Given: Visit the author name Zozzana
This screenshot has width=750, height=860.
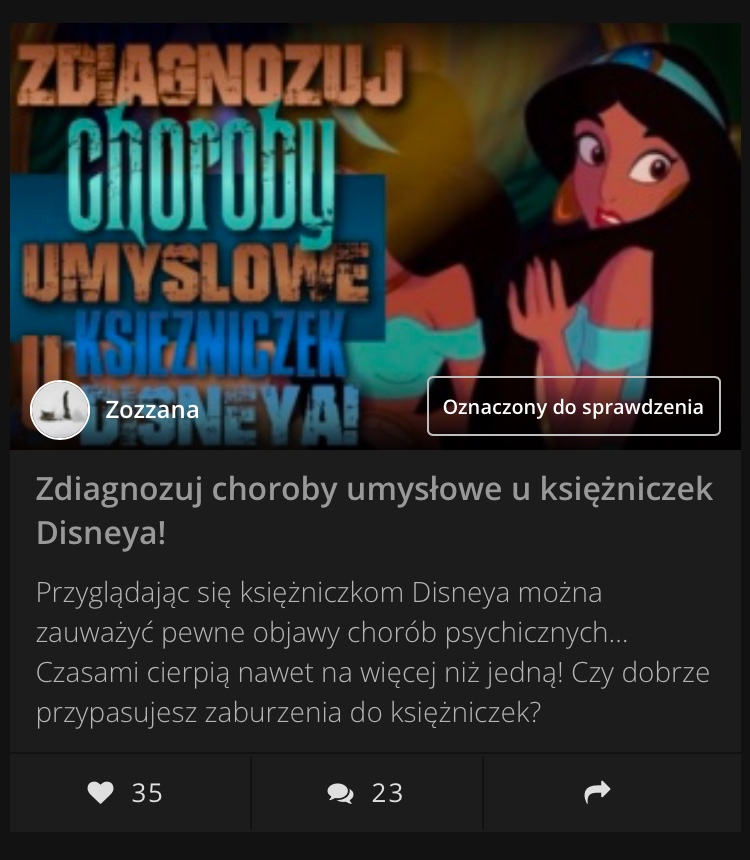Looking at the screenshot, I should coord(152,410).
